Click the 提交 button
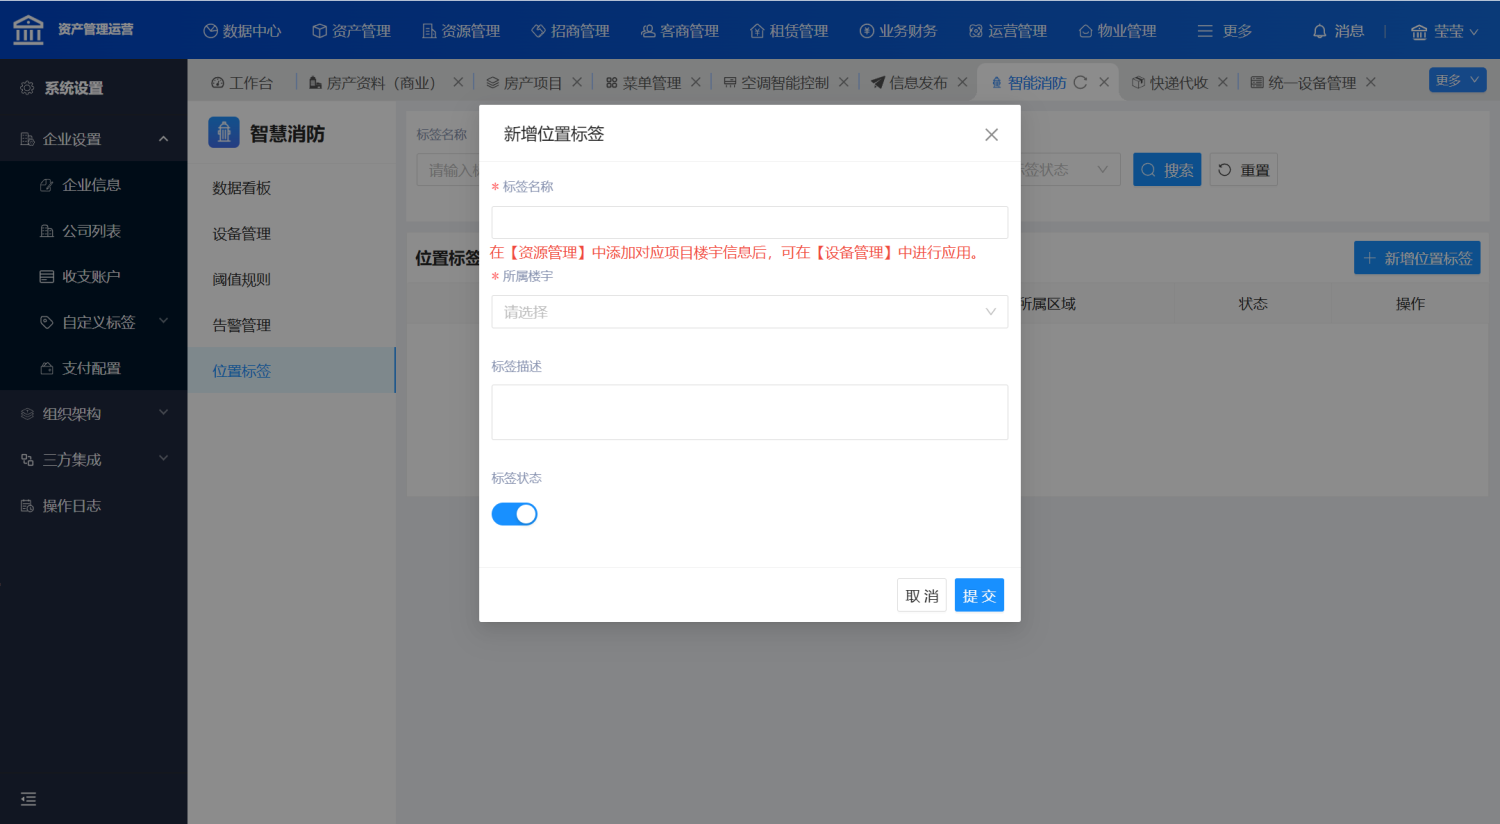Image resolution: width=1500 pixels, height=824 pixels. click(x=978, y=596)
